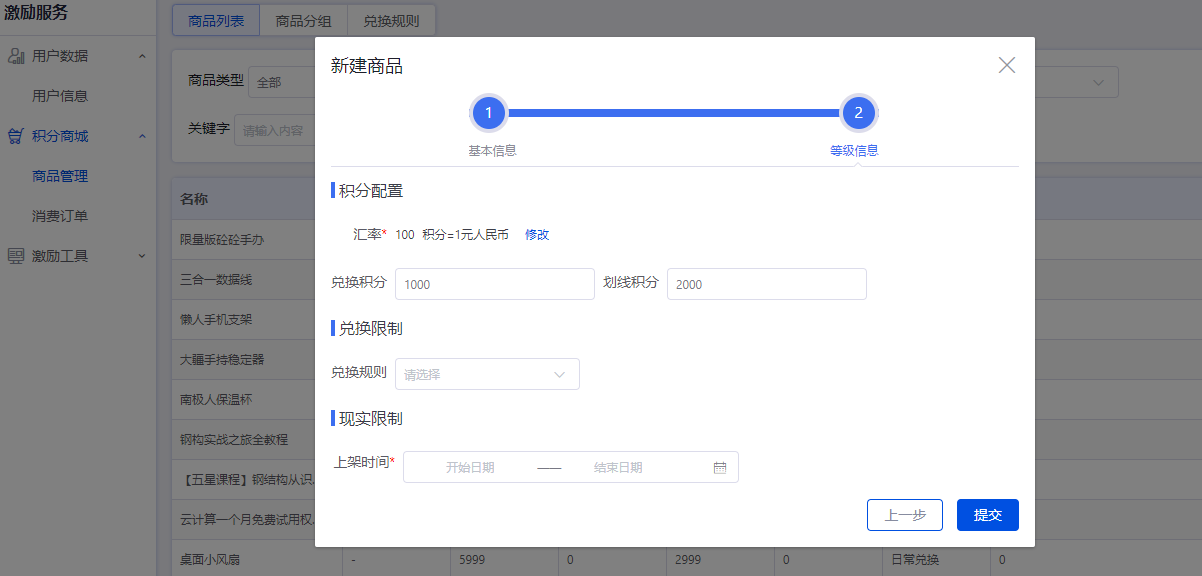Select the 开始日期 start date field
Viewport: 1202px width, 576px height.
pyautogui.click(x=470, y=467)
